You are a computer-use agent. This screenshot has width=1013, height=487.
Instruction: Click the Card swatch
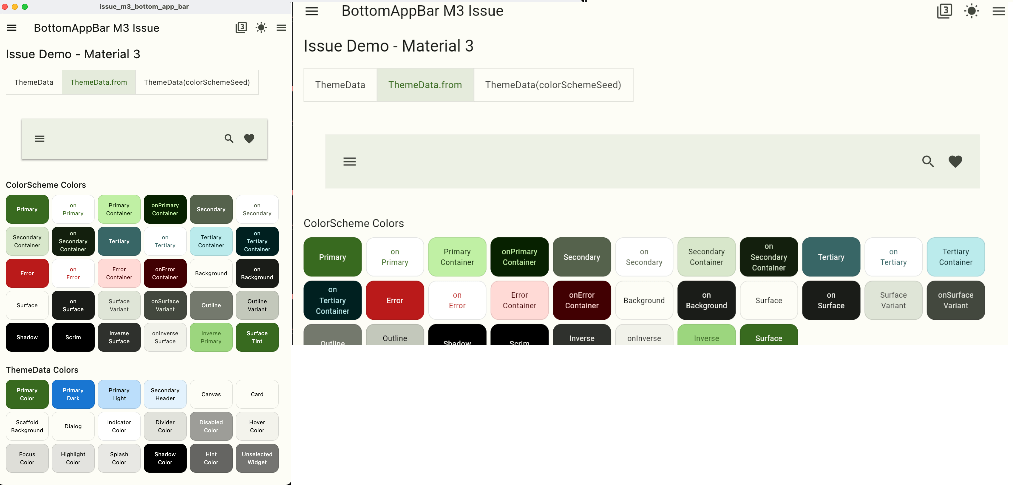click(x=257, y=394)
